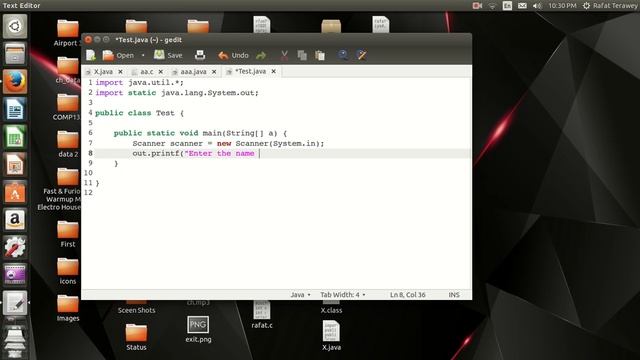Print the current document
This screenshot has width=640, height=360.
(200, 55)
